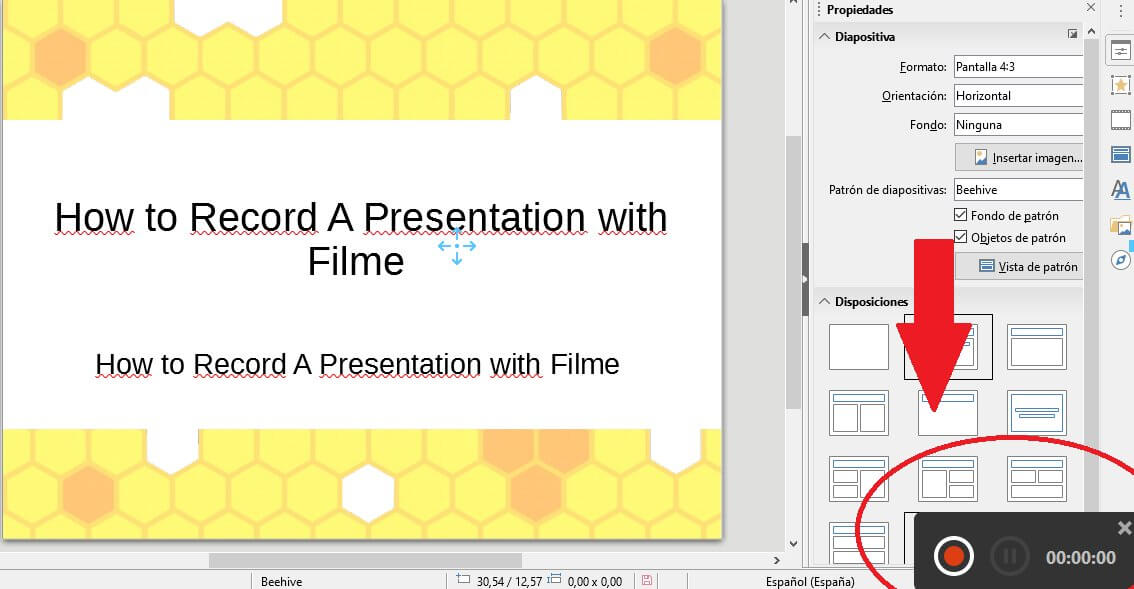Viewport: 1134px width, 589px height.
Task: Open Patrón de diapositivas dropdown showing Beehive
Action: pyautogui.click(x=1018, y=190)
